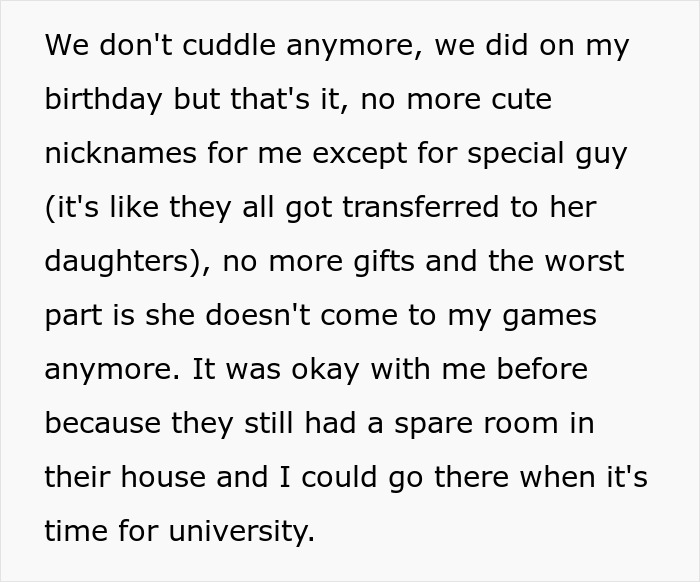This screenshot has height=582, width=700.
Task: Click the word "transferred"
Action: 421,207
